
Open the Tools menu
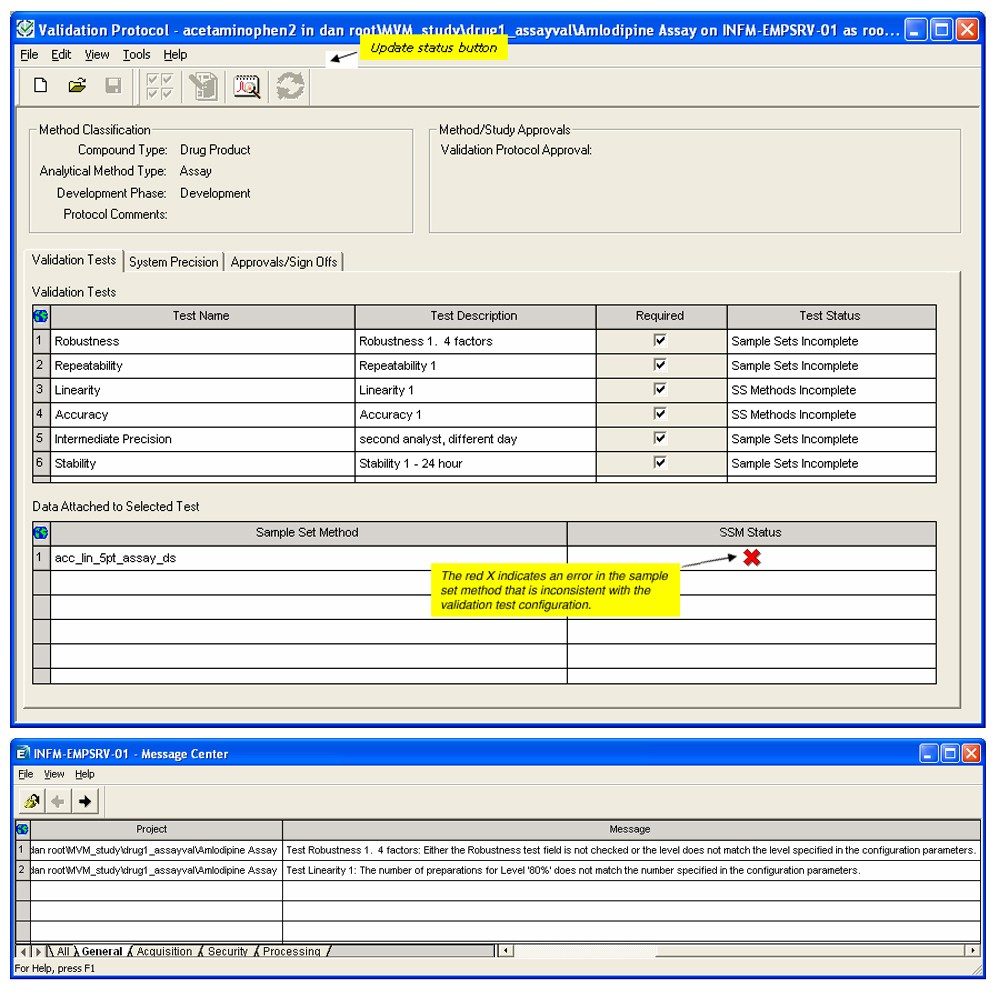pyautogui.click(x=137, y=55)
